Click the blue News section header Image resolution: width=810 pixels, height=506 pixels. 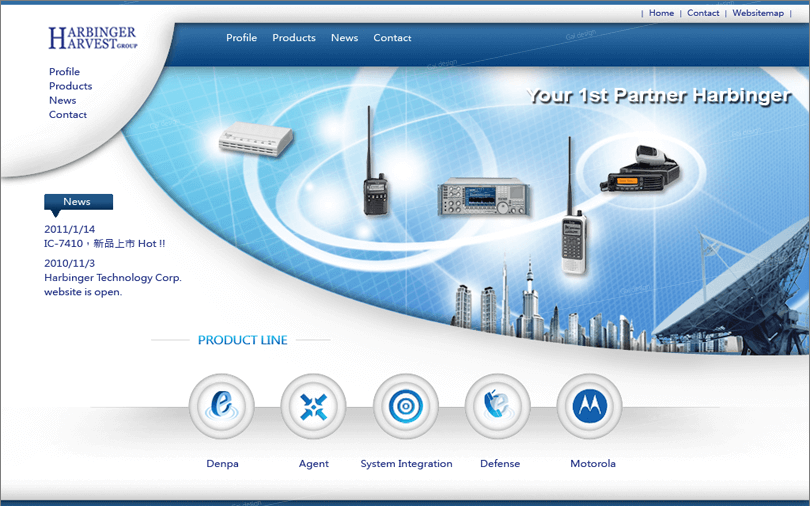[x=79, y=202]
